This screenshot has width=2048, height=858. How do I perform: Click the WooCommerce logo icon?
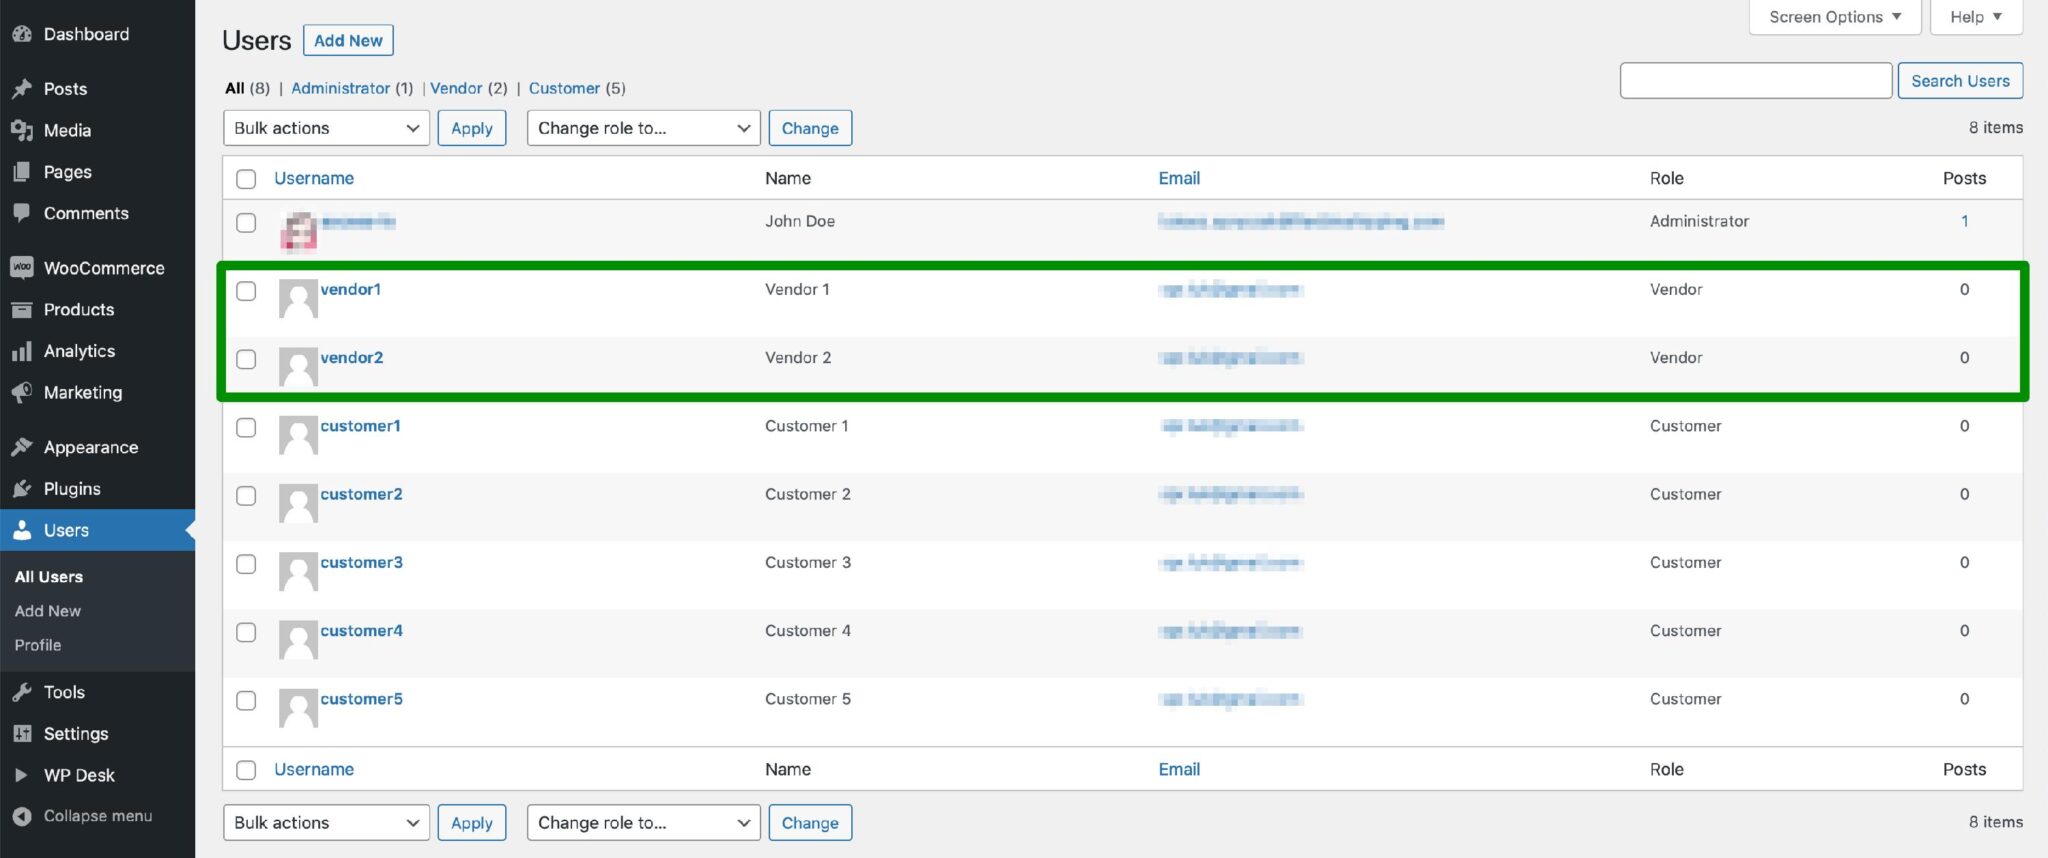pyautogui.click(x=22, y=268)
